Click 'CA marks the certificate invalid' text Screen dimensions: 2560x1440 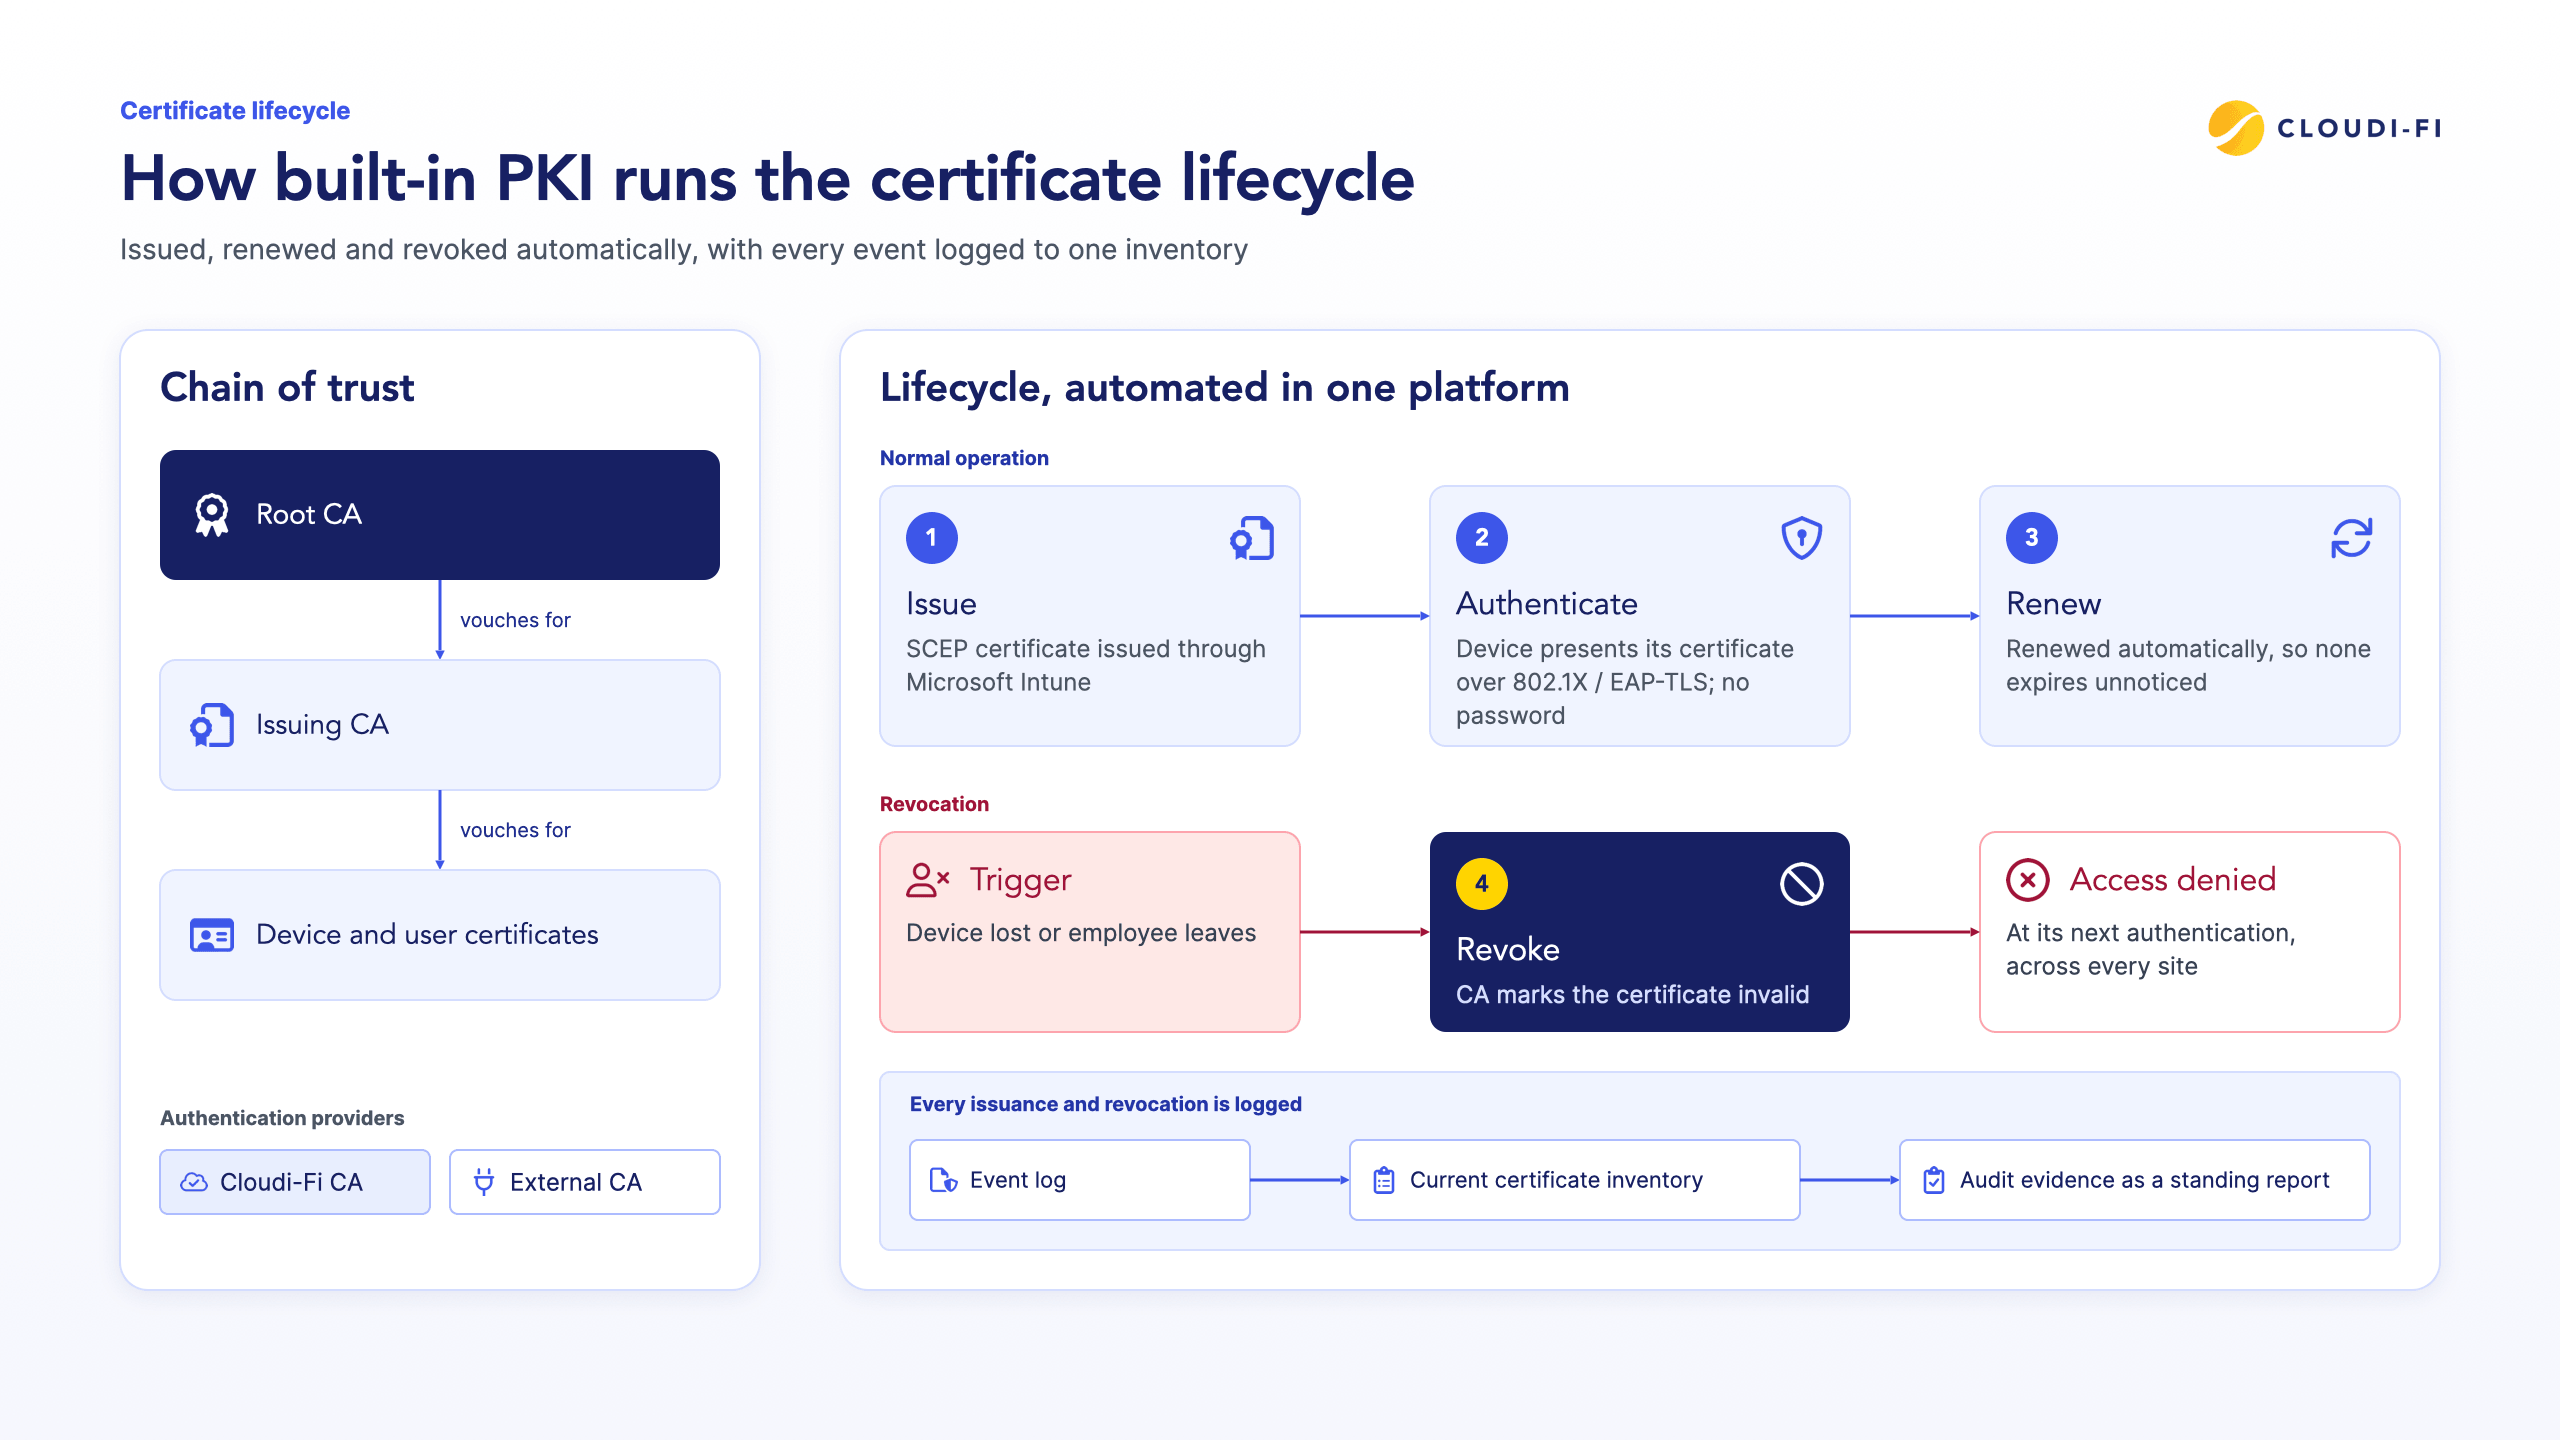[1632, 995]
